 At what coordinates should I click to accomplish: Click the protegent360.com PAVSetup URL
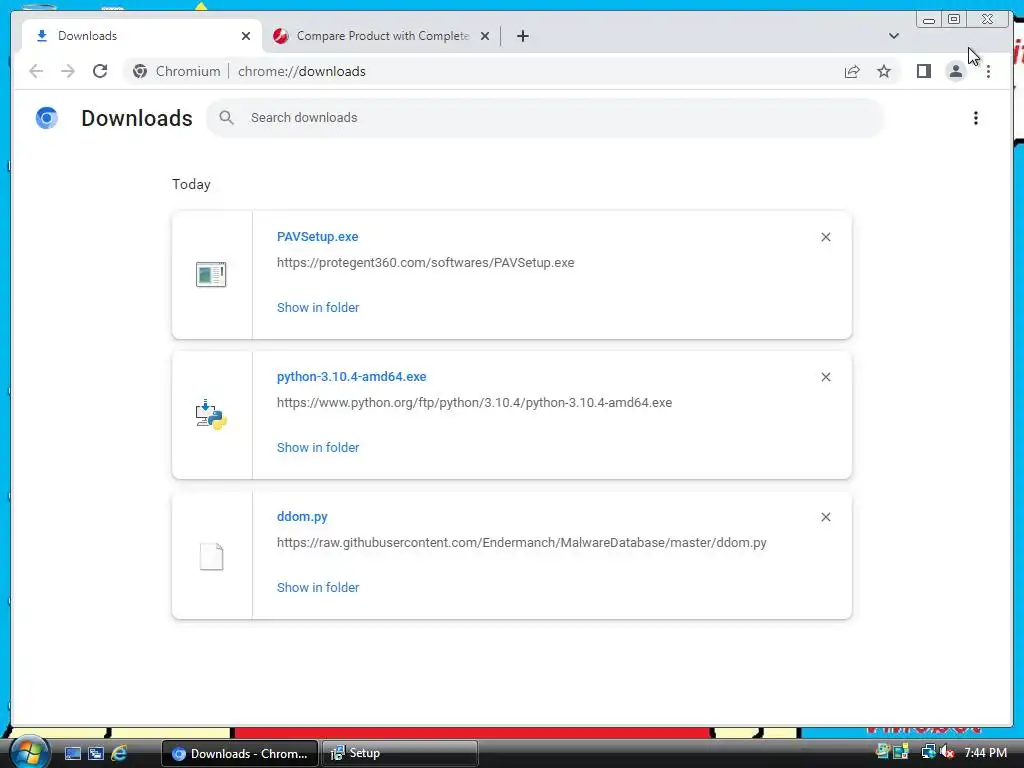pos(426,263)
